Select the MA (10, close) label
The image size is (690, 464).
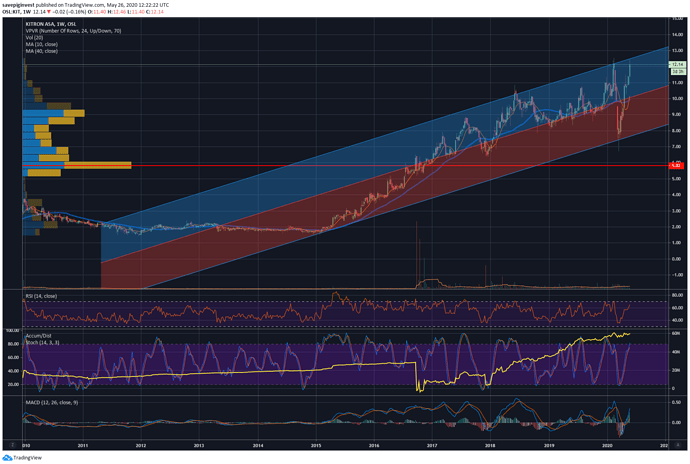pos(41,44)
